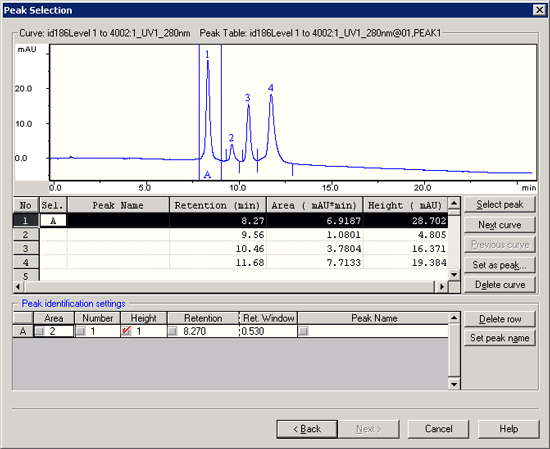Image resolution: width=550 pixels, height=449 pixels.
Task: Click the scroll-down arrow of peak table
Action: click(x=454, y=275)
